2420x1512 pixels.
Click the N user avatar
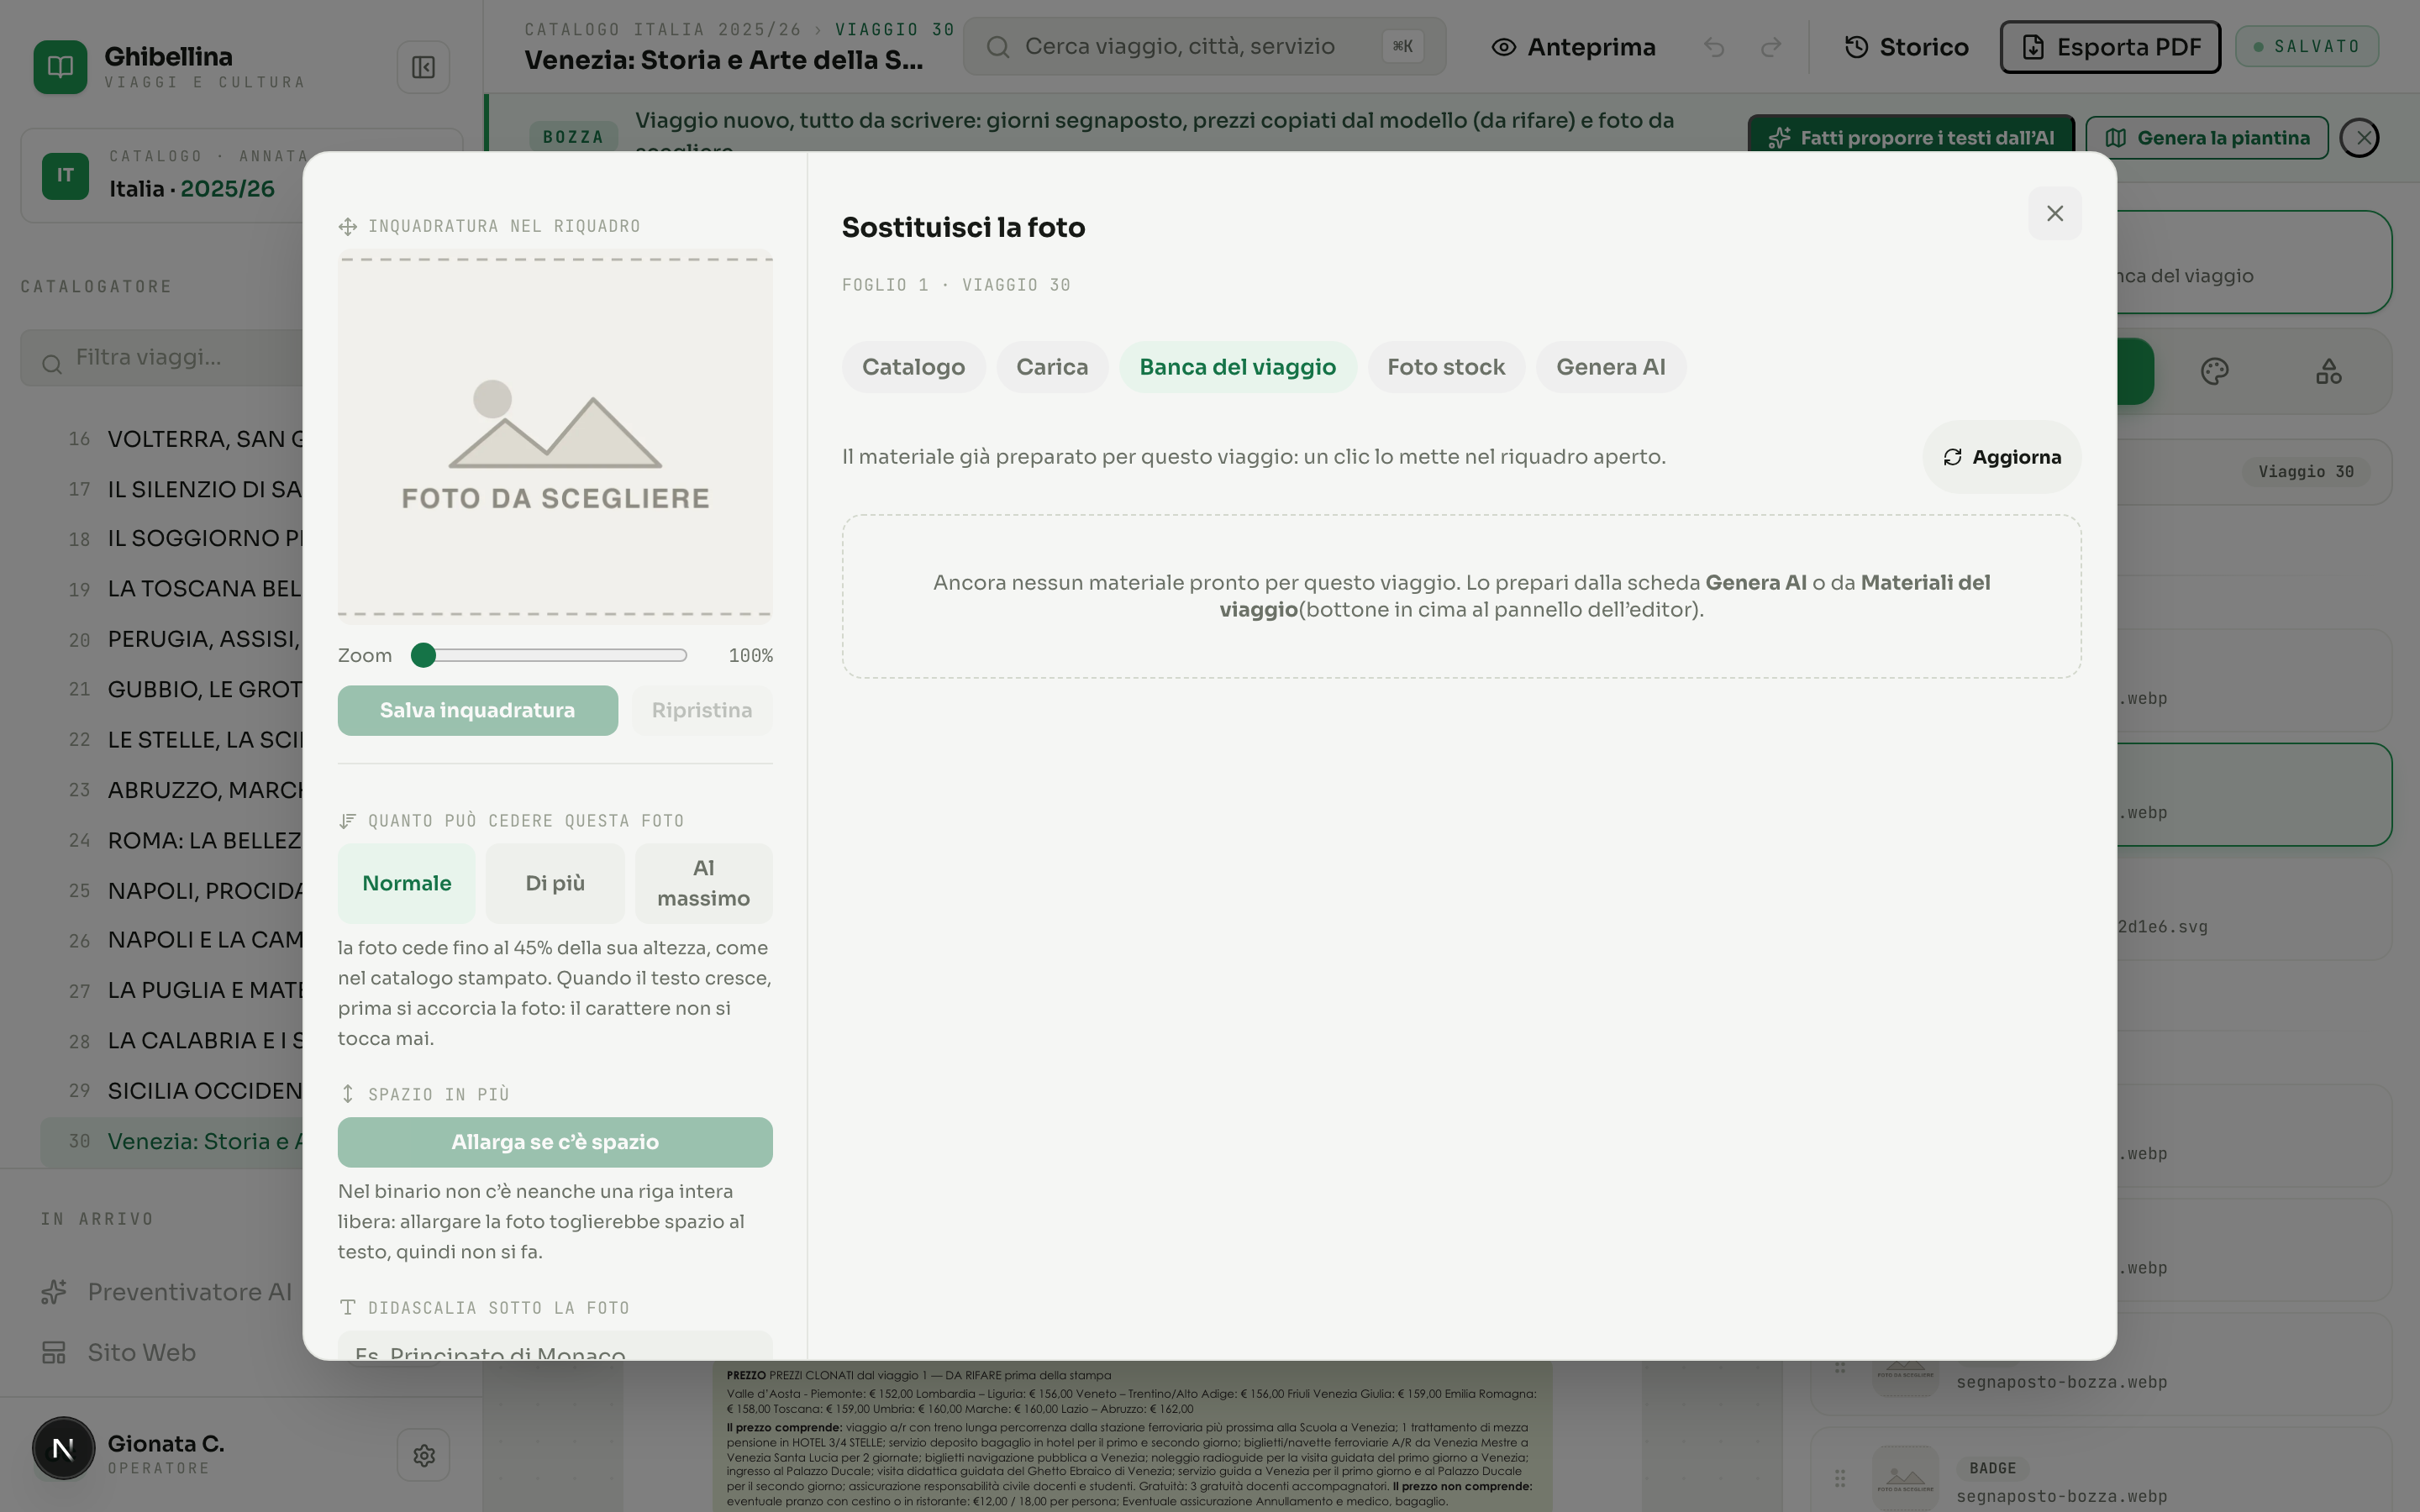coord(63,1448)
